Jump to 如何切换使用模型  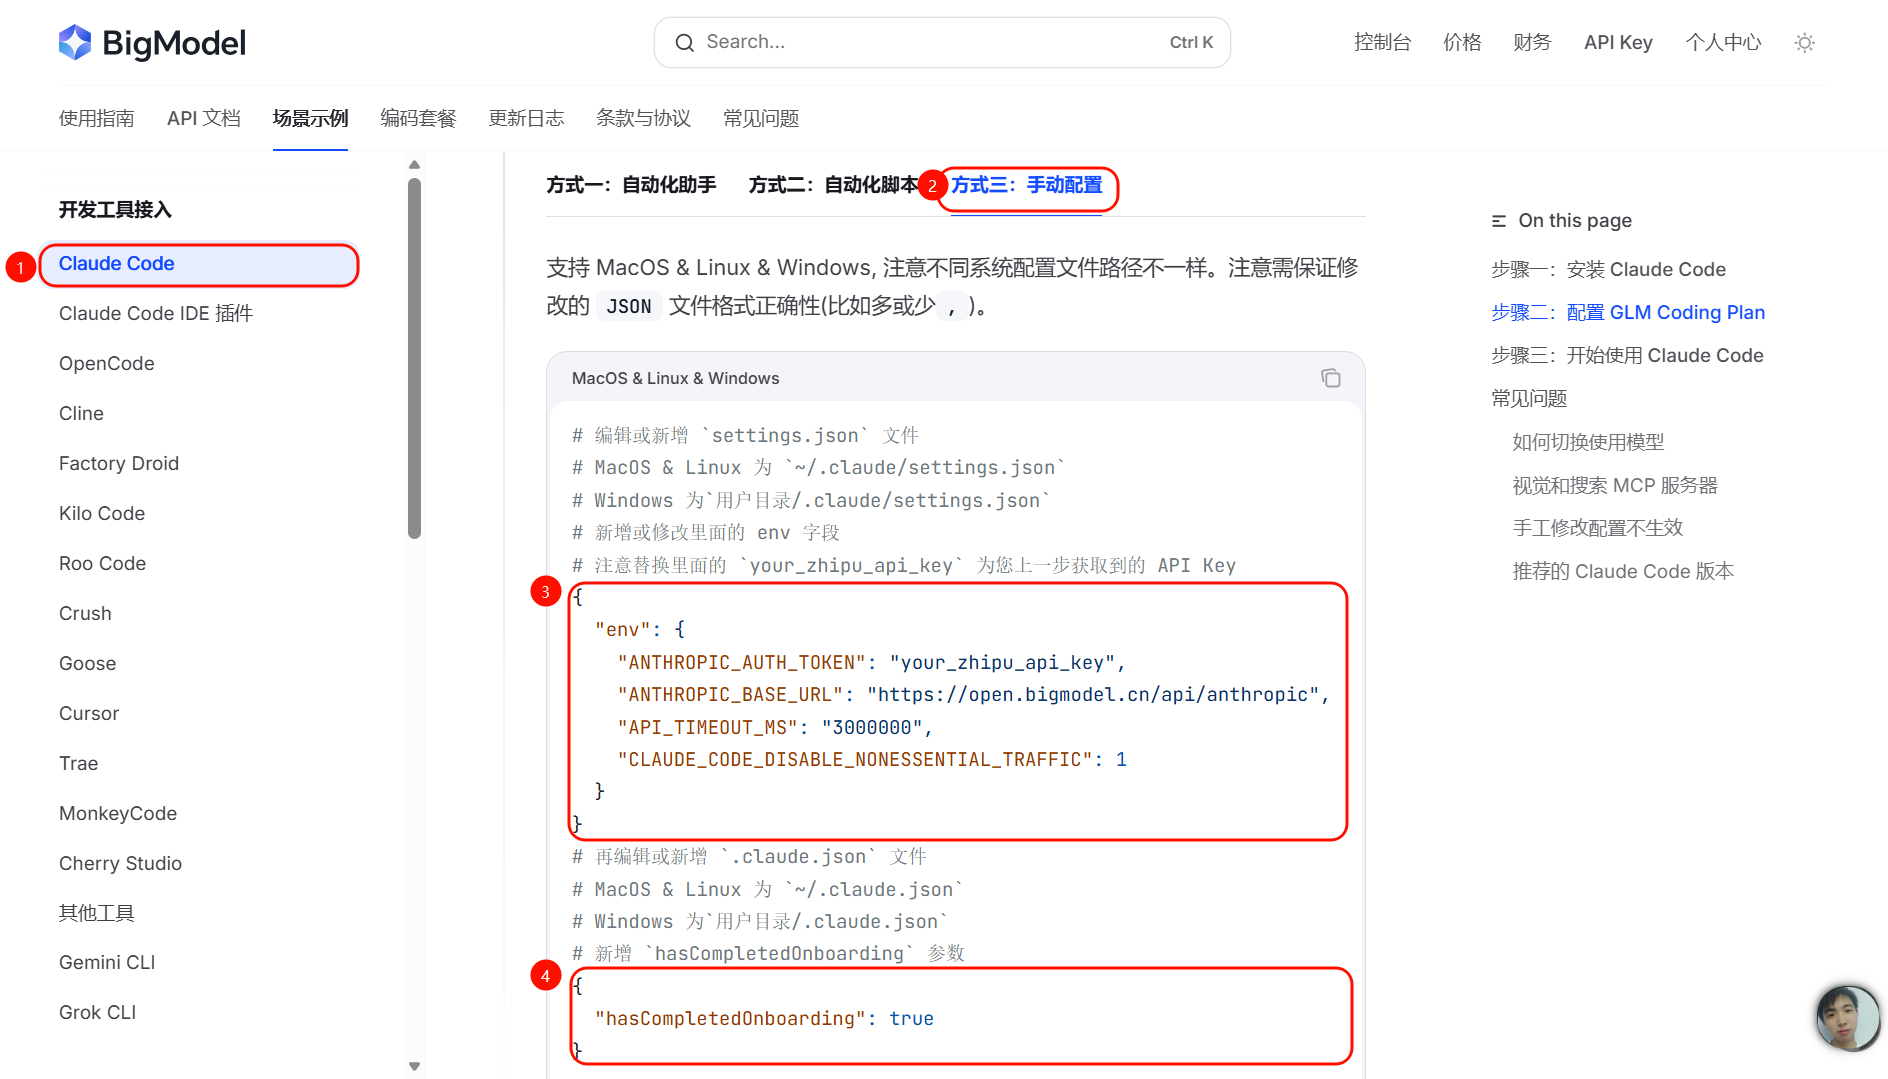coord(1588,442)
